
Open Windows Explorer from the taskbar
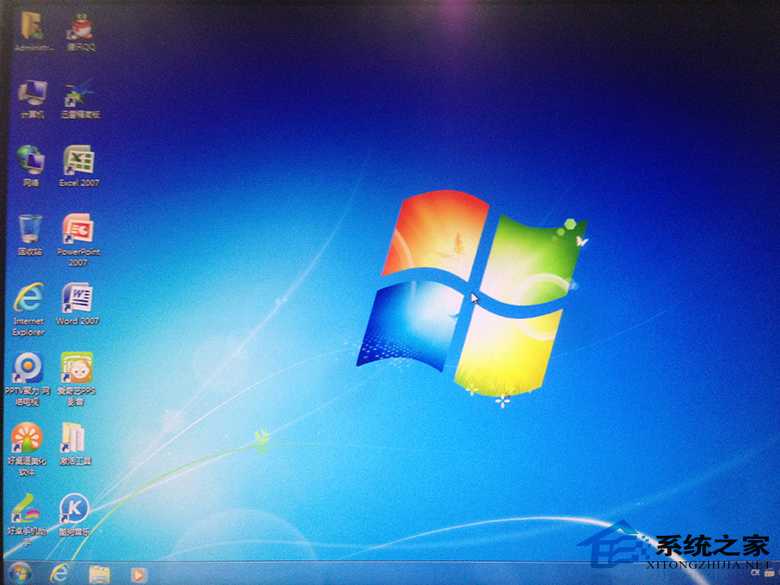(99, 575)
